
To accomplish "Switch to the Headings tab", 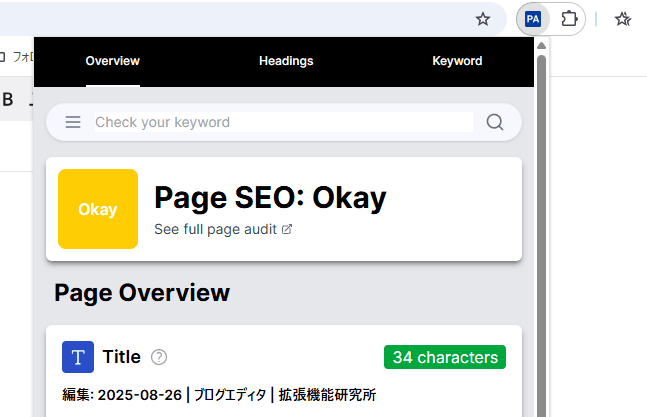I will point(286,61).
